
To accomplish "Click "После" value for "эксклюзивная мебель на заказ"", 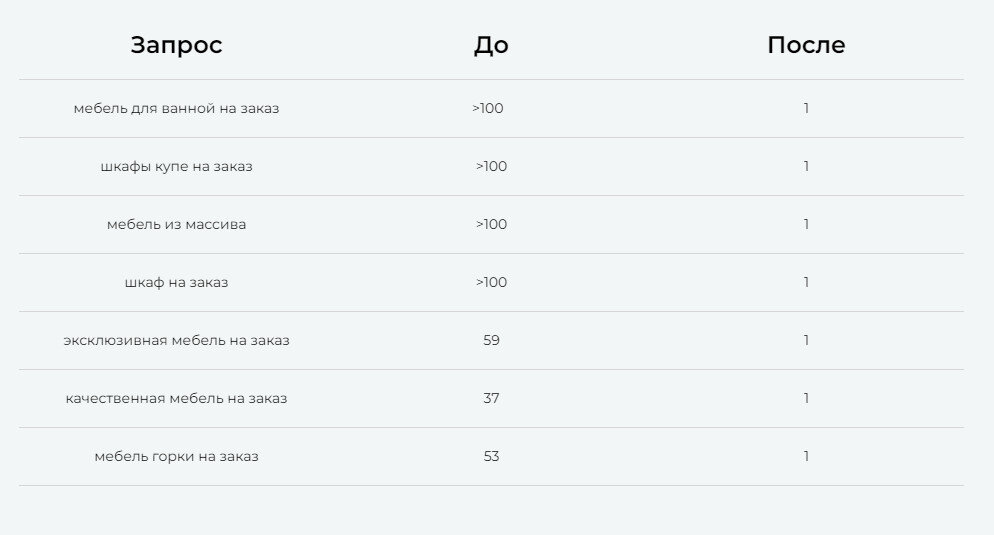I will (806, 340).
